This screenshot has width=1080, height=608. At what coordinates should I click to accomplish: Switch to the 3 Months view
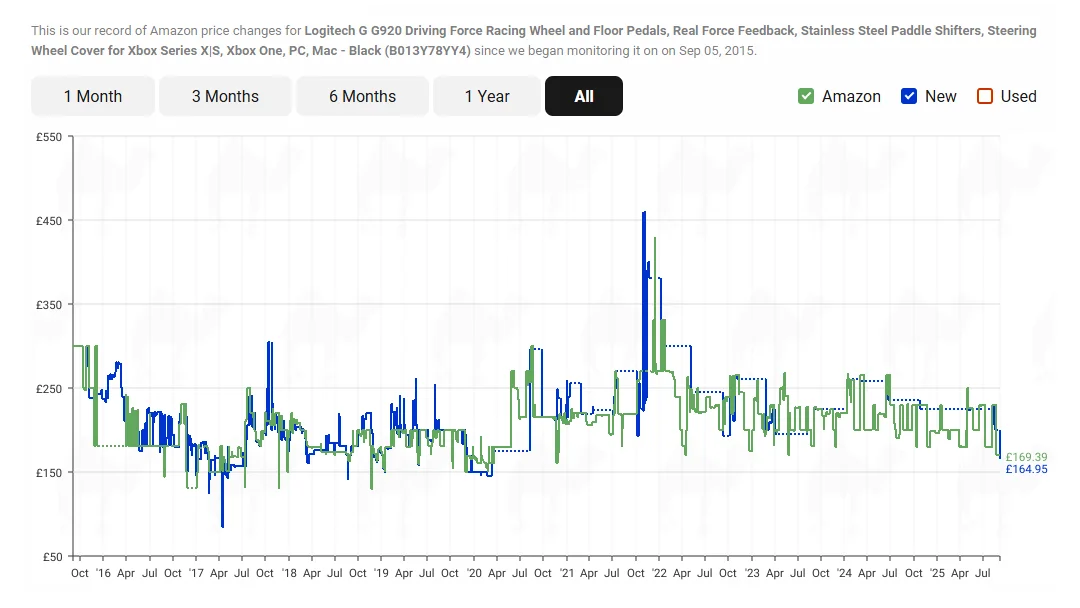tap(225, 96)
